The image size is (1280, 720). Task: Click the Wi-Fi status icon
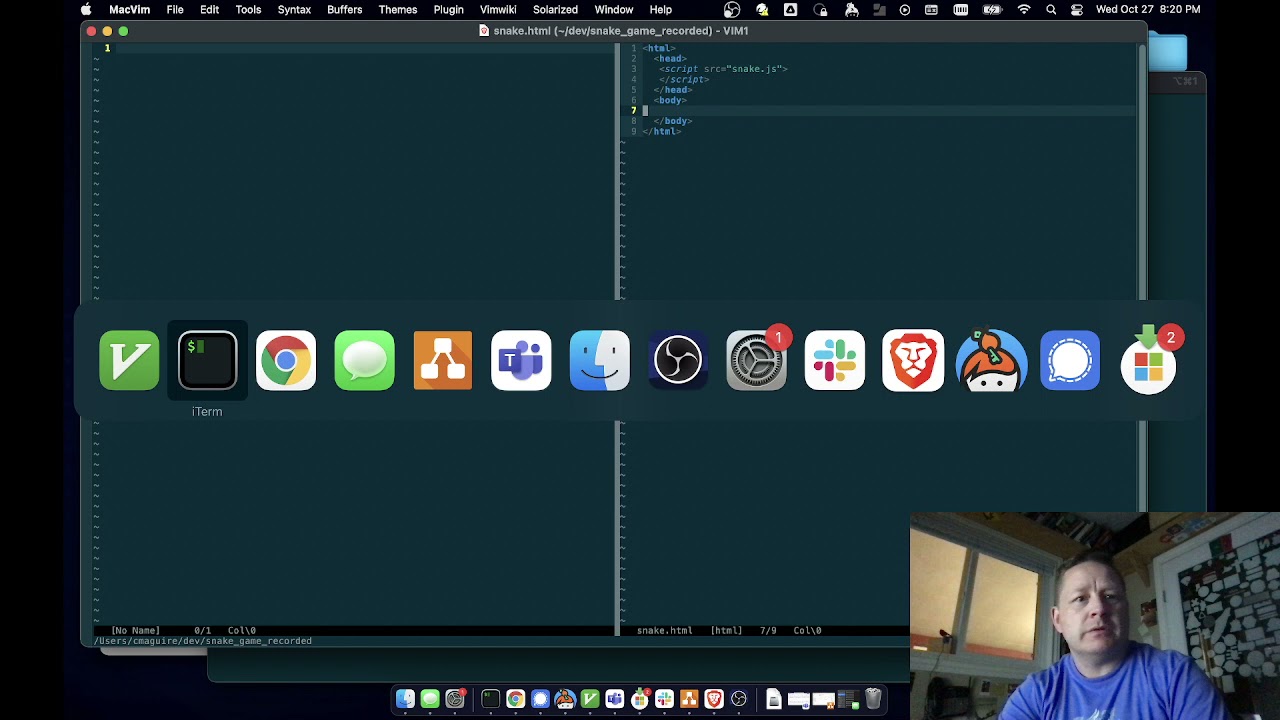(1023, 10)
